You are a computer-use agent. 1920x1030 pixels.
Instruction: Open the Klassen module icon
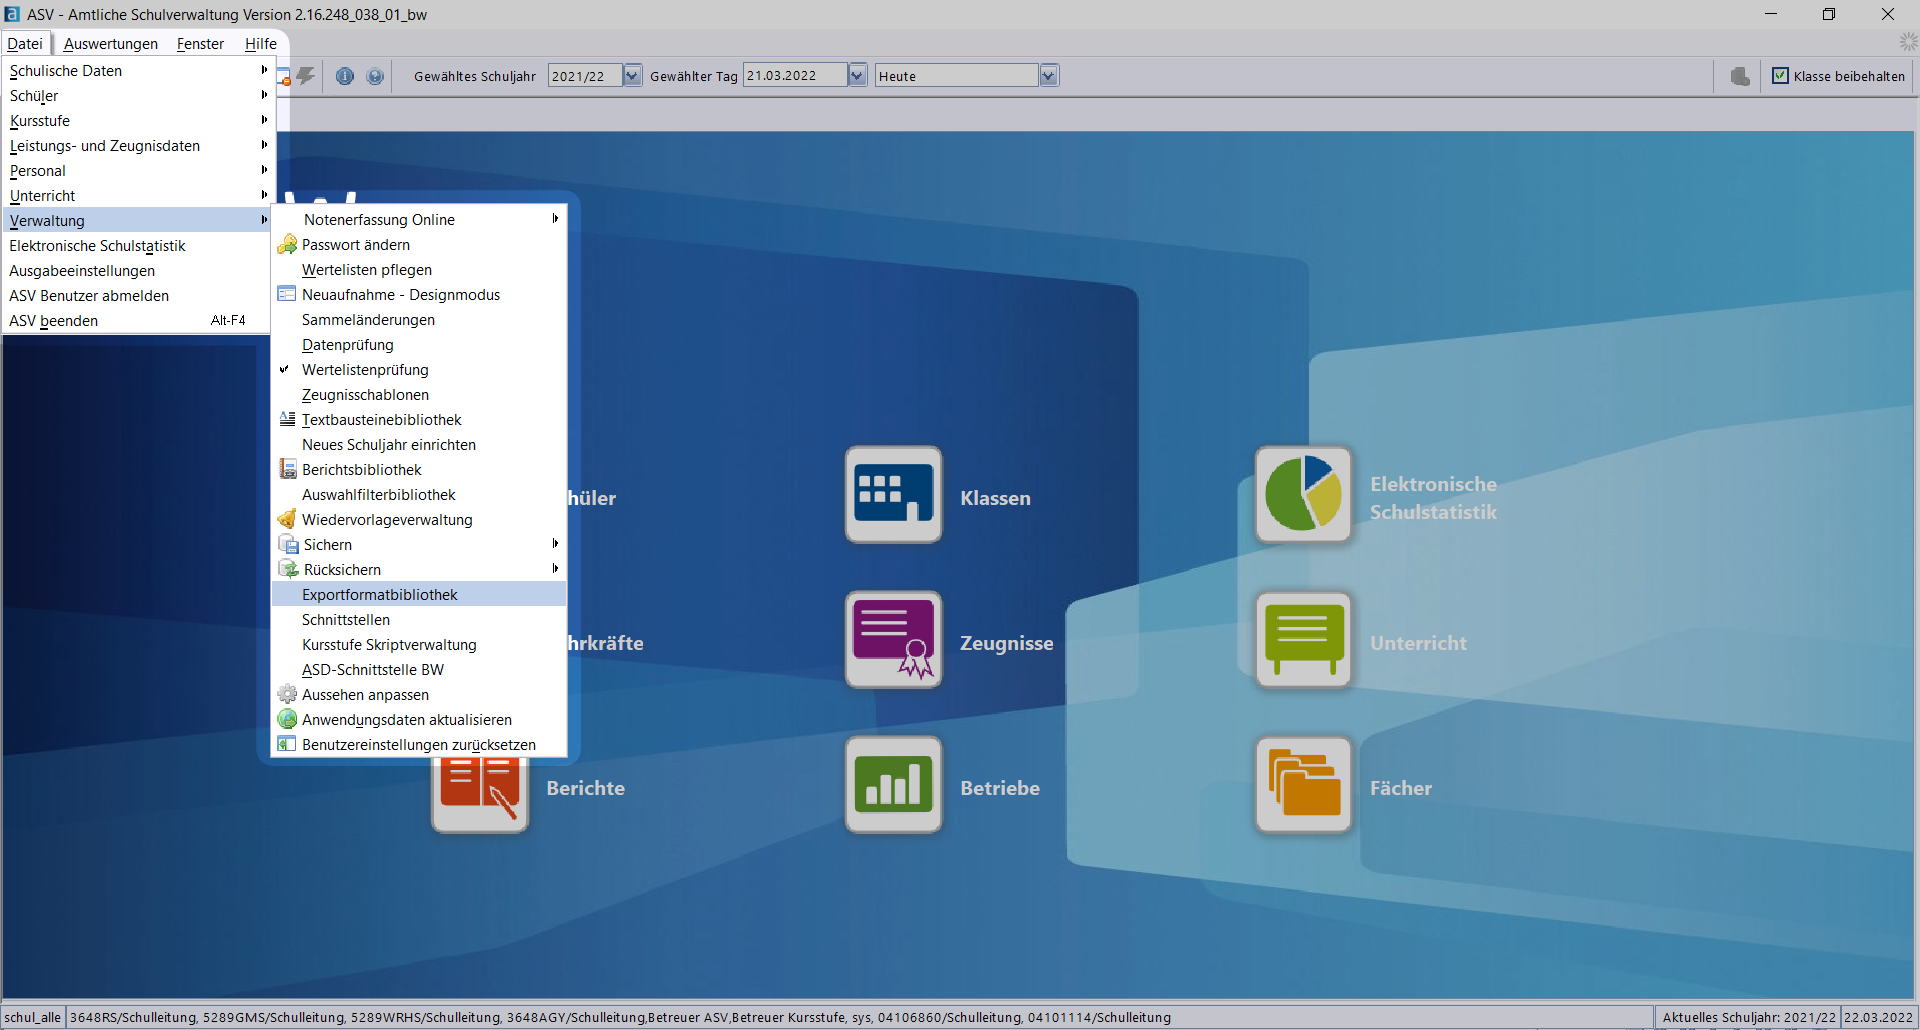[x=893, y=495]
